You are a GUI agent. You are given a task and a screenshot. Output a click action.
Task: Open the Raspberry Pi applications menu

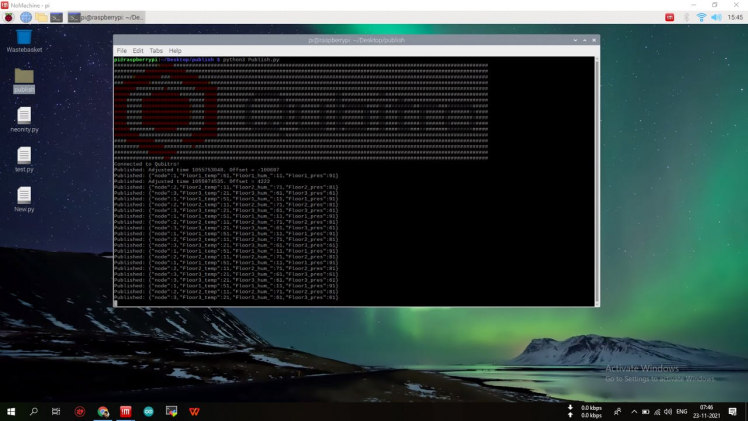coord(9,18)
